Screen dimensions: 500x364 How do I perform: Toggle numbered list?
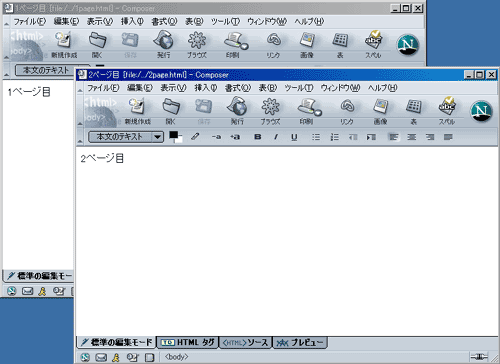click(x=334, y=137)
